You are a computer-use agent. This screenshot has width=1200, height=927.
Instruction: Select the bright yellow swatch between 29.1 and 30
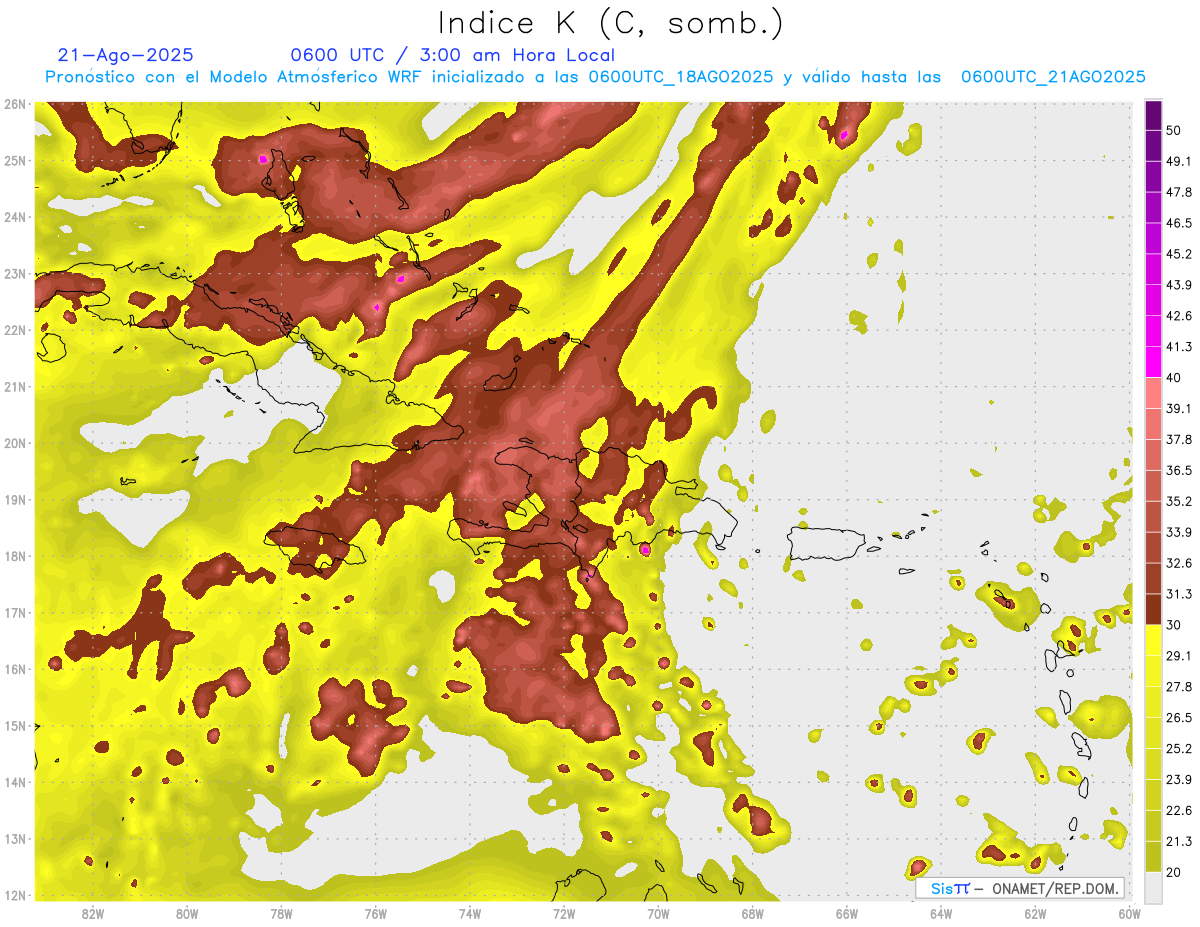tap(1153, 640)
